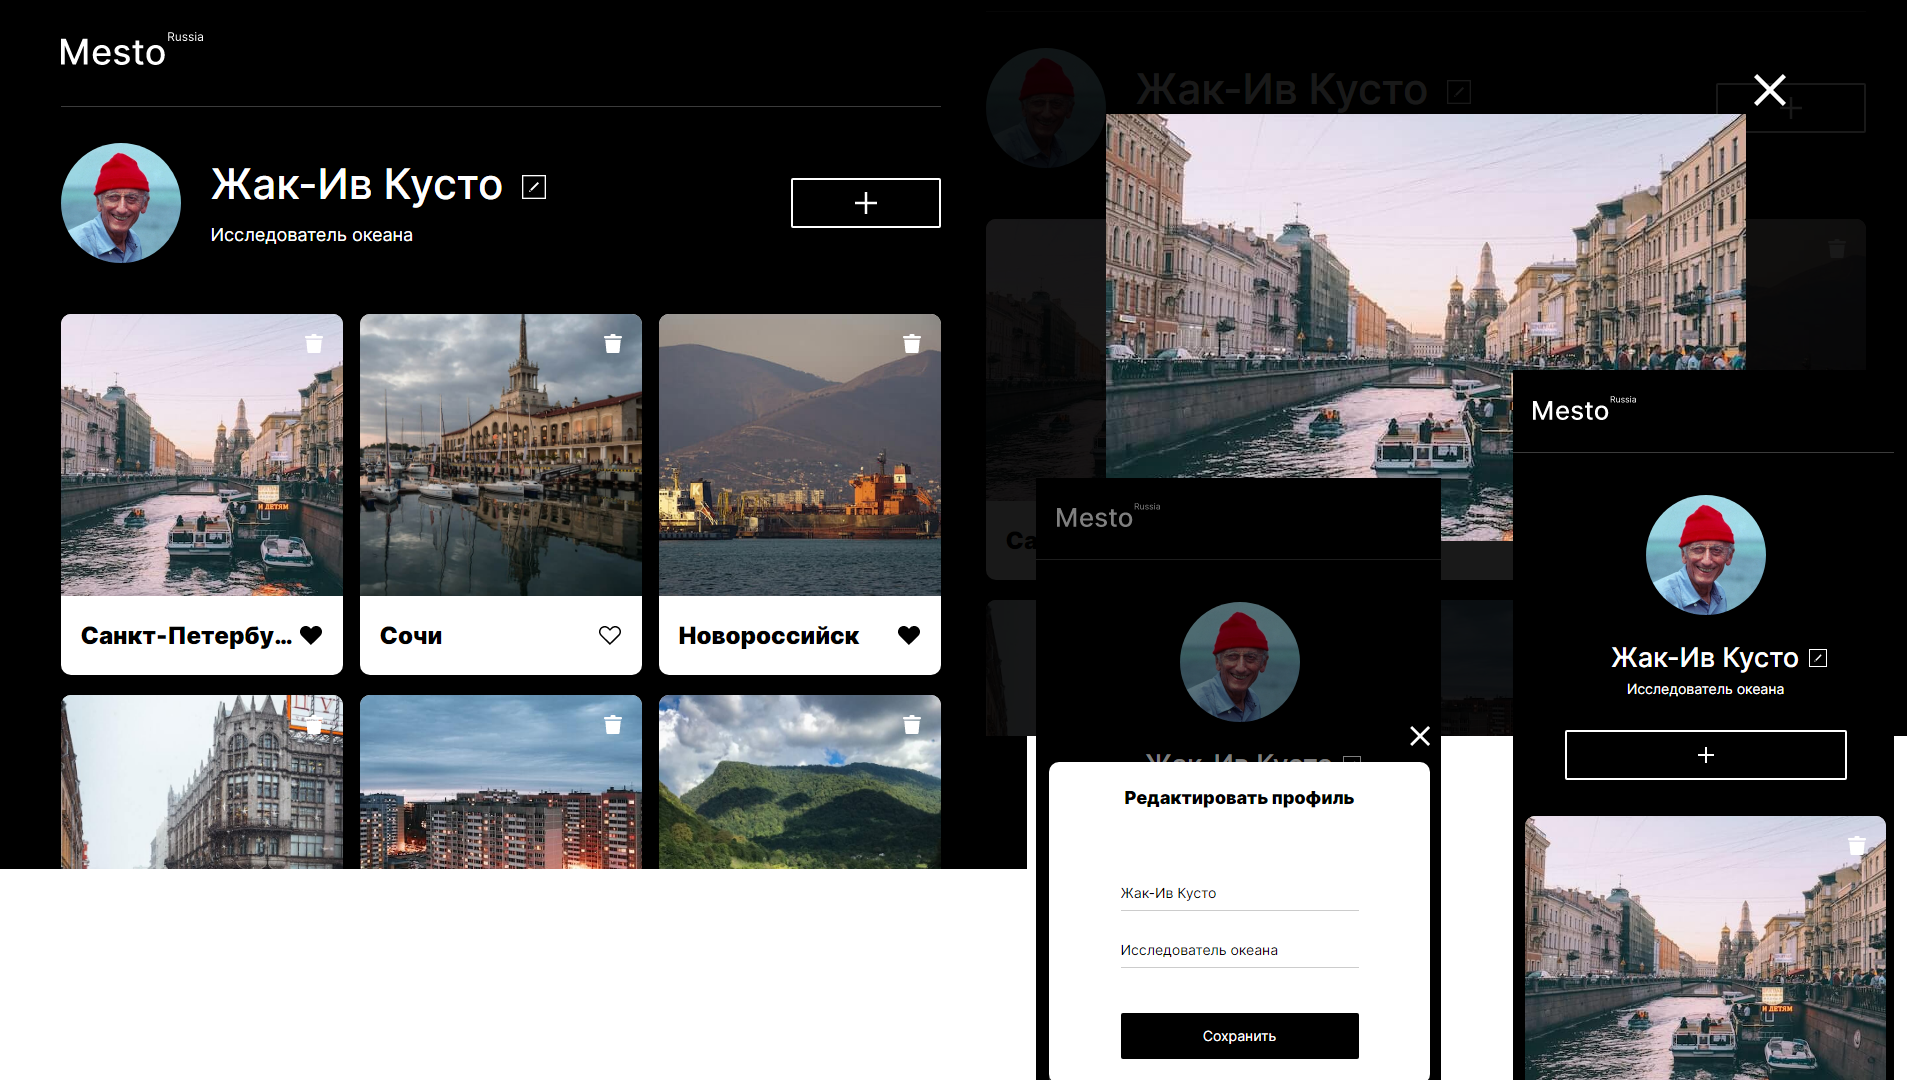Like the Сочи card with heart
This screenshot has height=1080, width=1920.
(610, 635)
